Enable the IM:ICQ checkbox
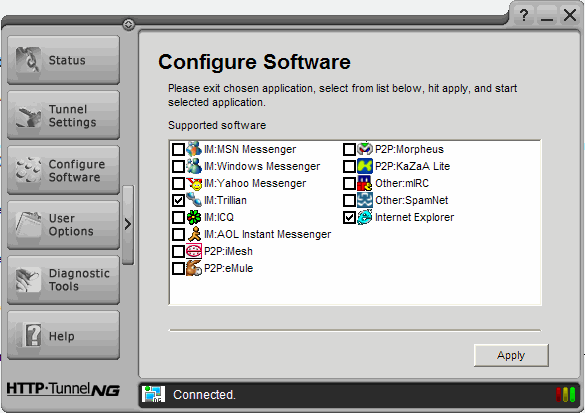This screenshot has height=413, width=585. coord(178,217)
